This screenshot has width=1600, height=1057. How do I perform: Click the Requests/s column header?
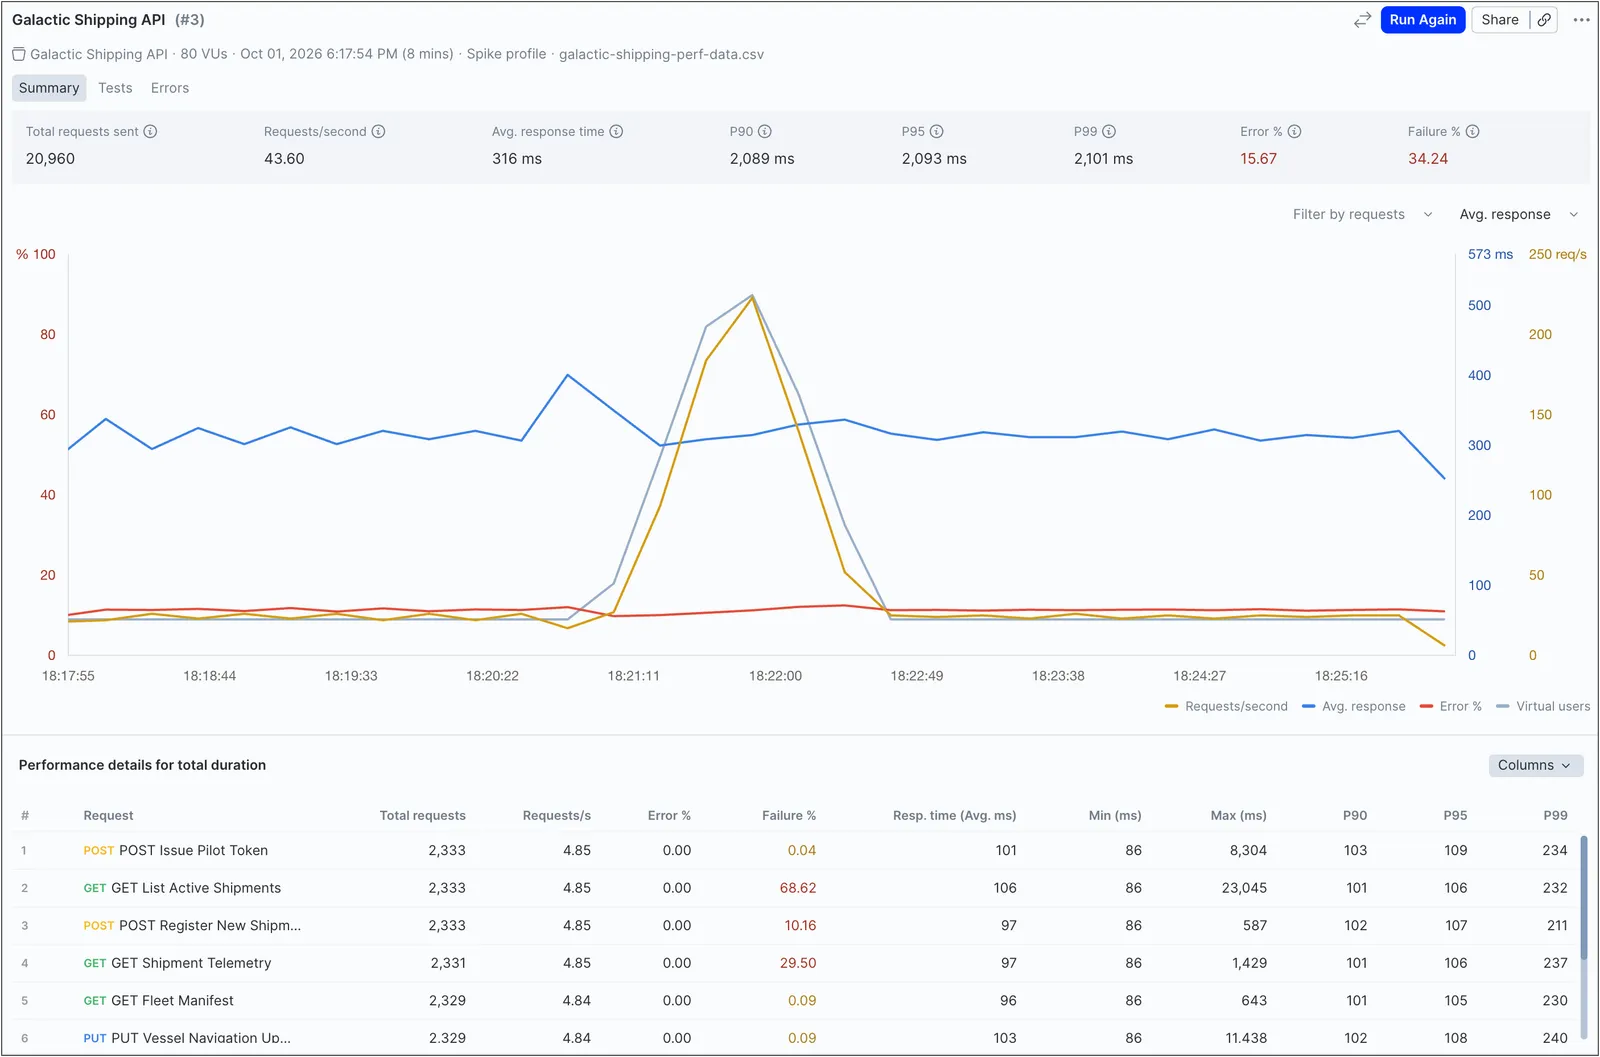(556, 815)
